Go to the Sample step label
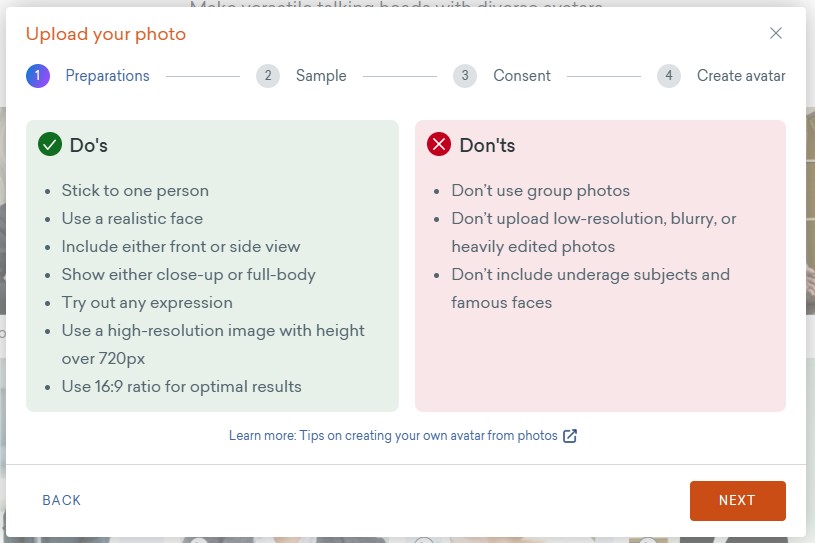Viewport: 815px width, 543px height. click(x=321, y=76)
